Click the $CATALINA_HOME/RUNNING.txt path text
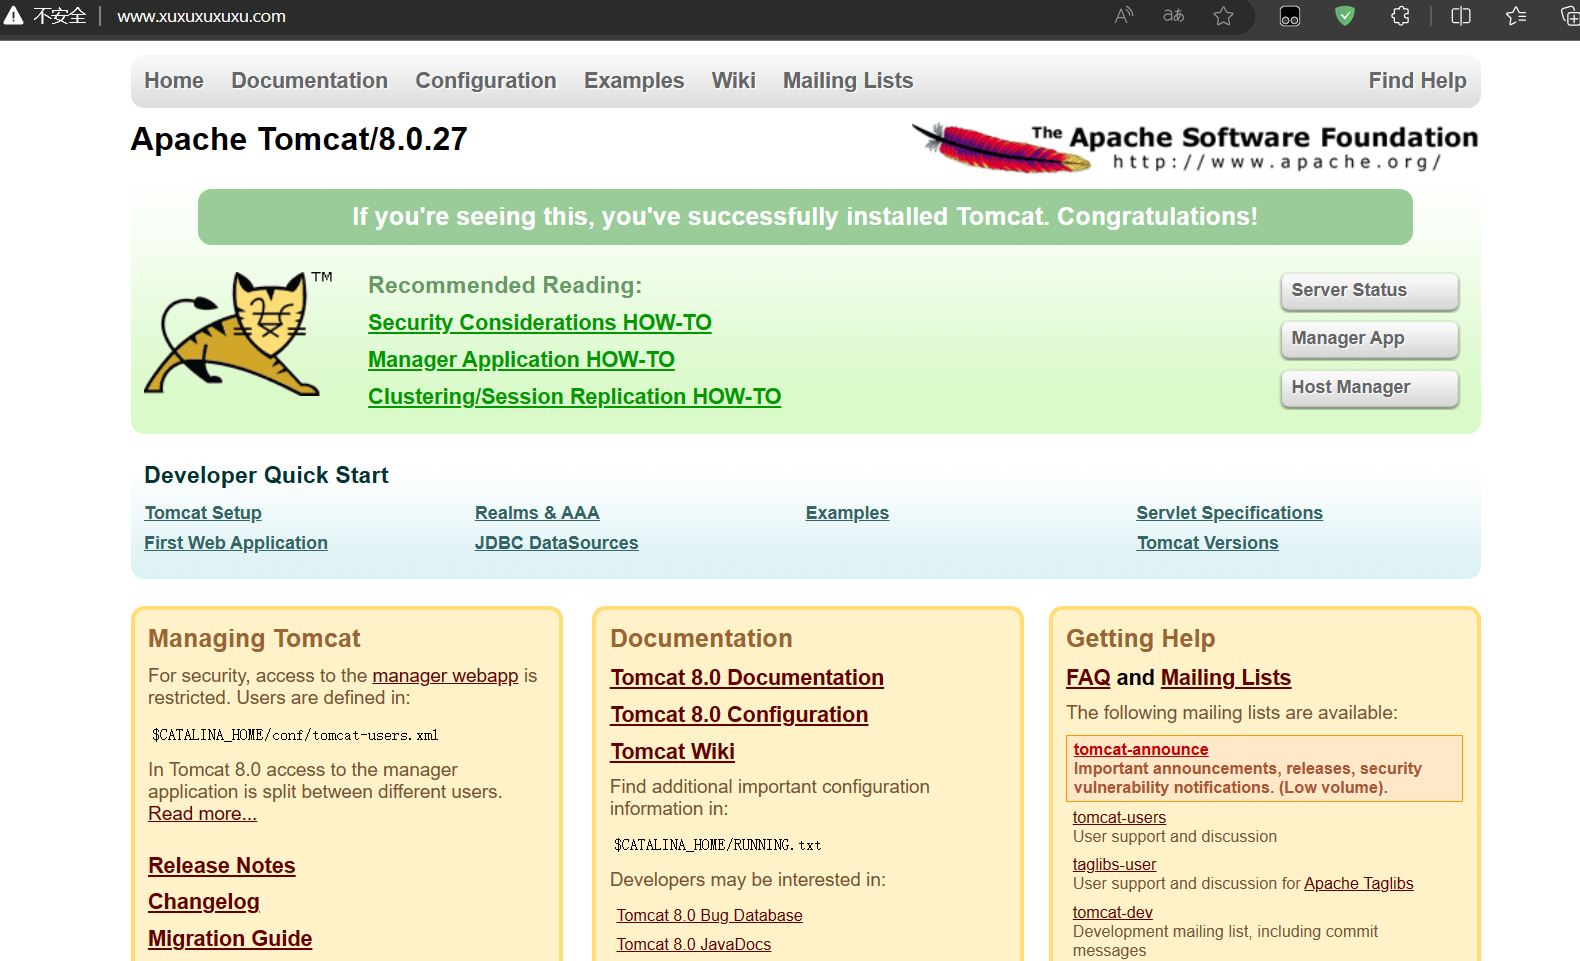Image resolution: width=1580 pixels, height=961 pixels. coord(718,845)
